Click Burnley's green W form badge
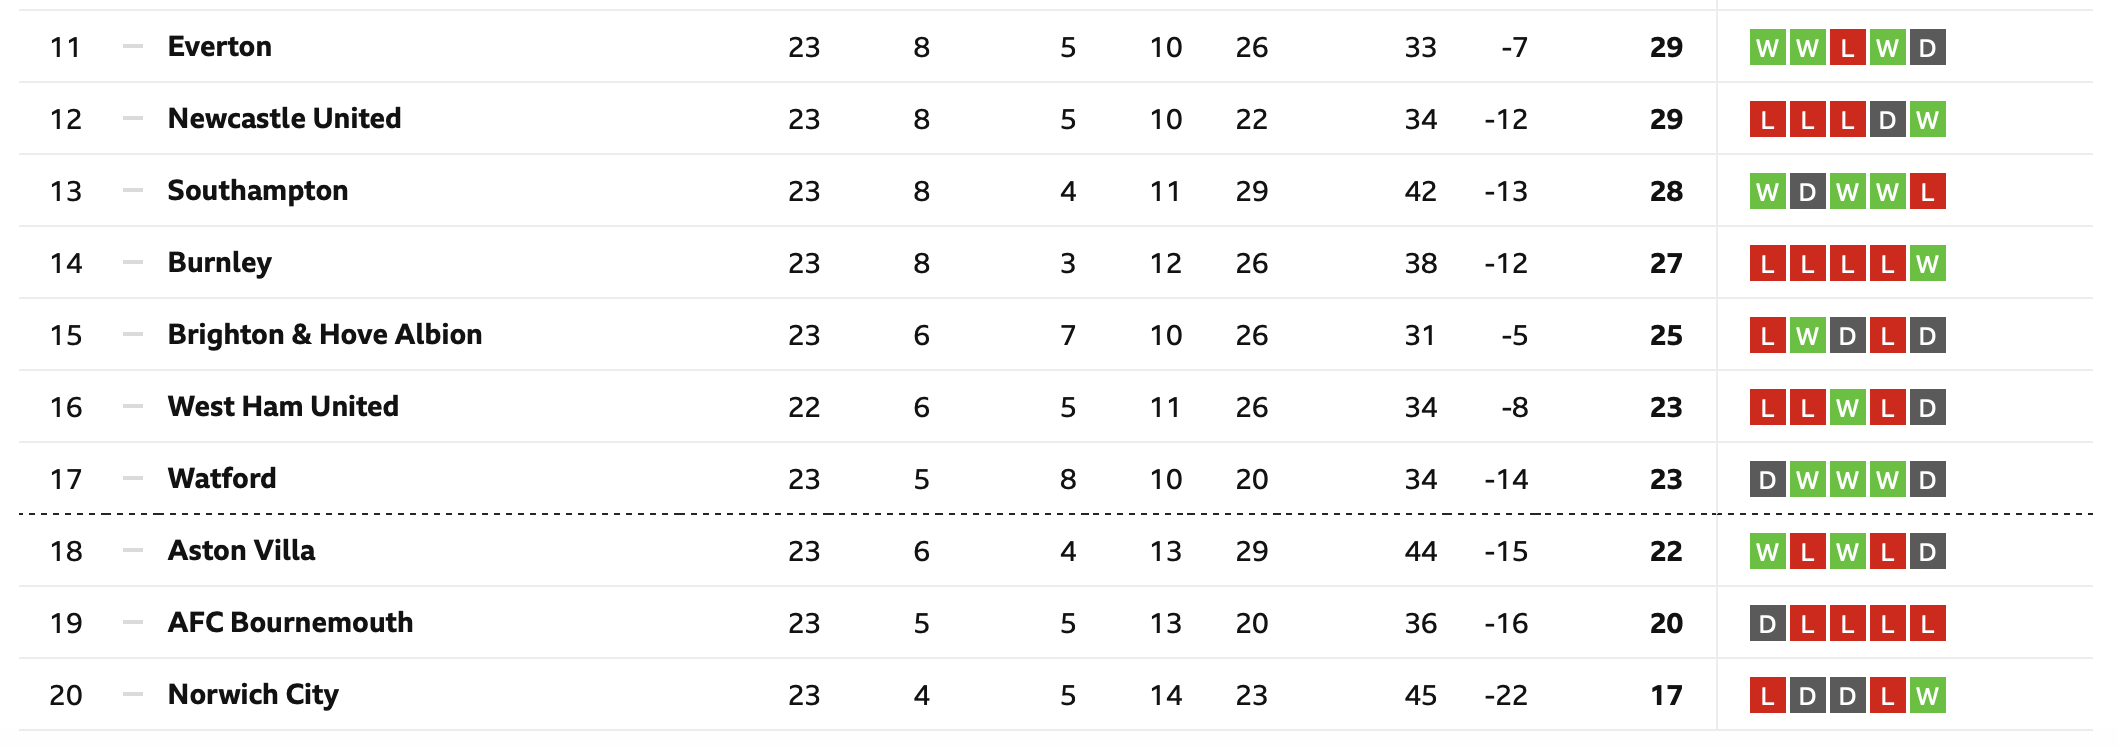The height and width of the screenshot is (746, 2118). click(x=1927, y=264)
